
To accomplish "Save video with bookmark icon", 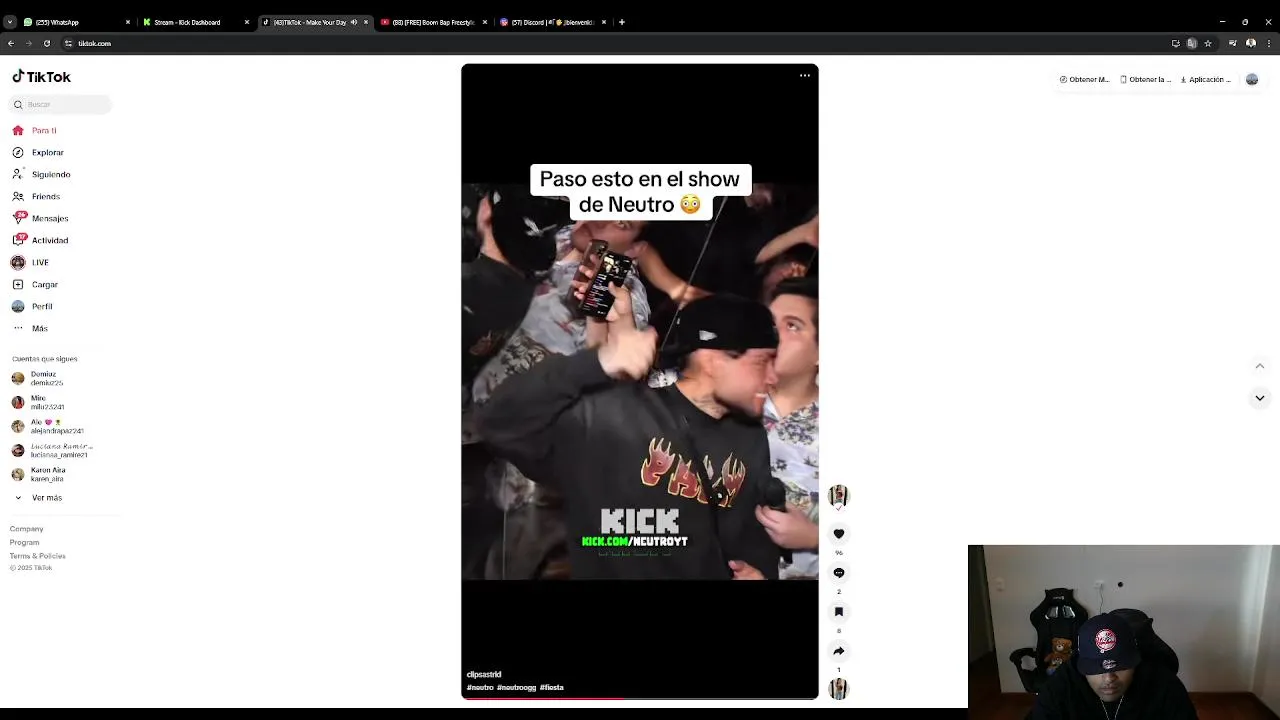I will pos(838,612).
